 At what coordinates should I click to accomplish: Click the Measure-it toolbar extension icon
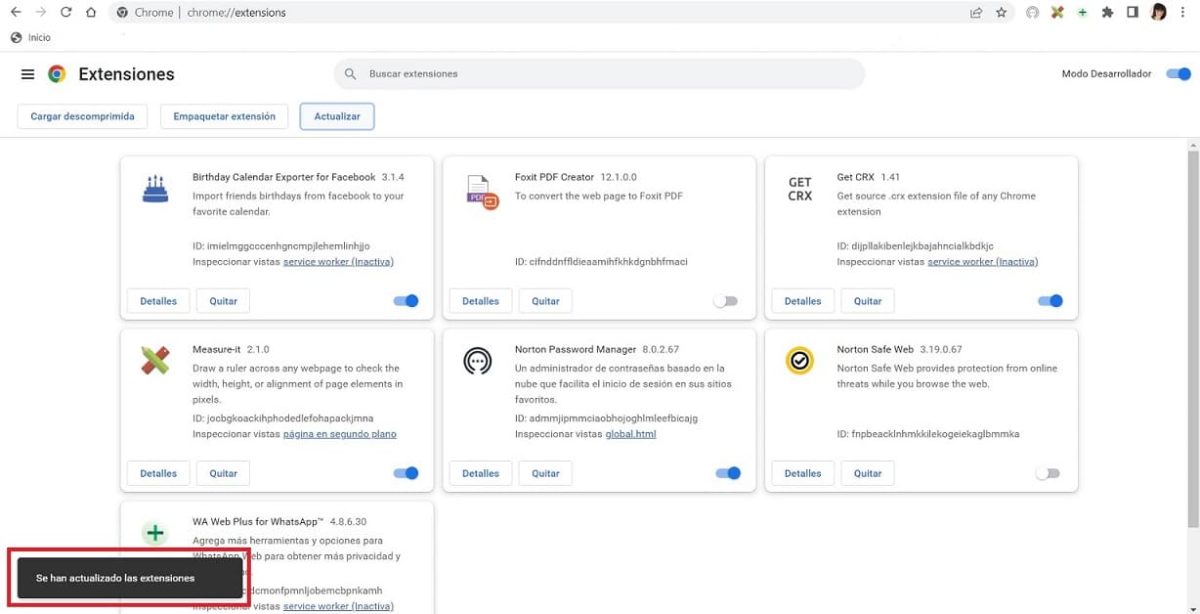(x=1057, y=13)
